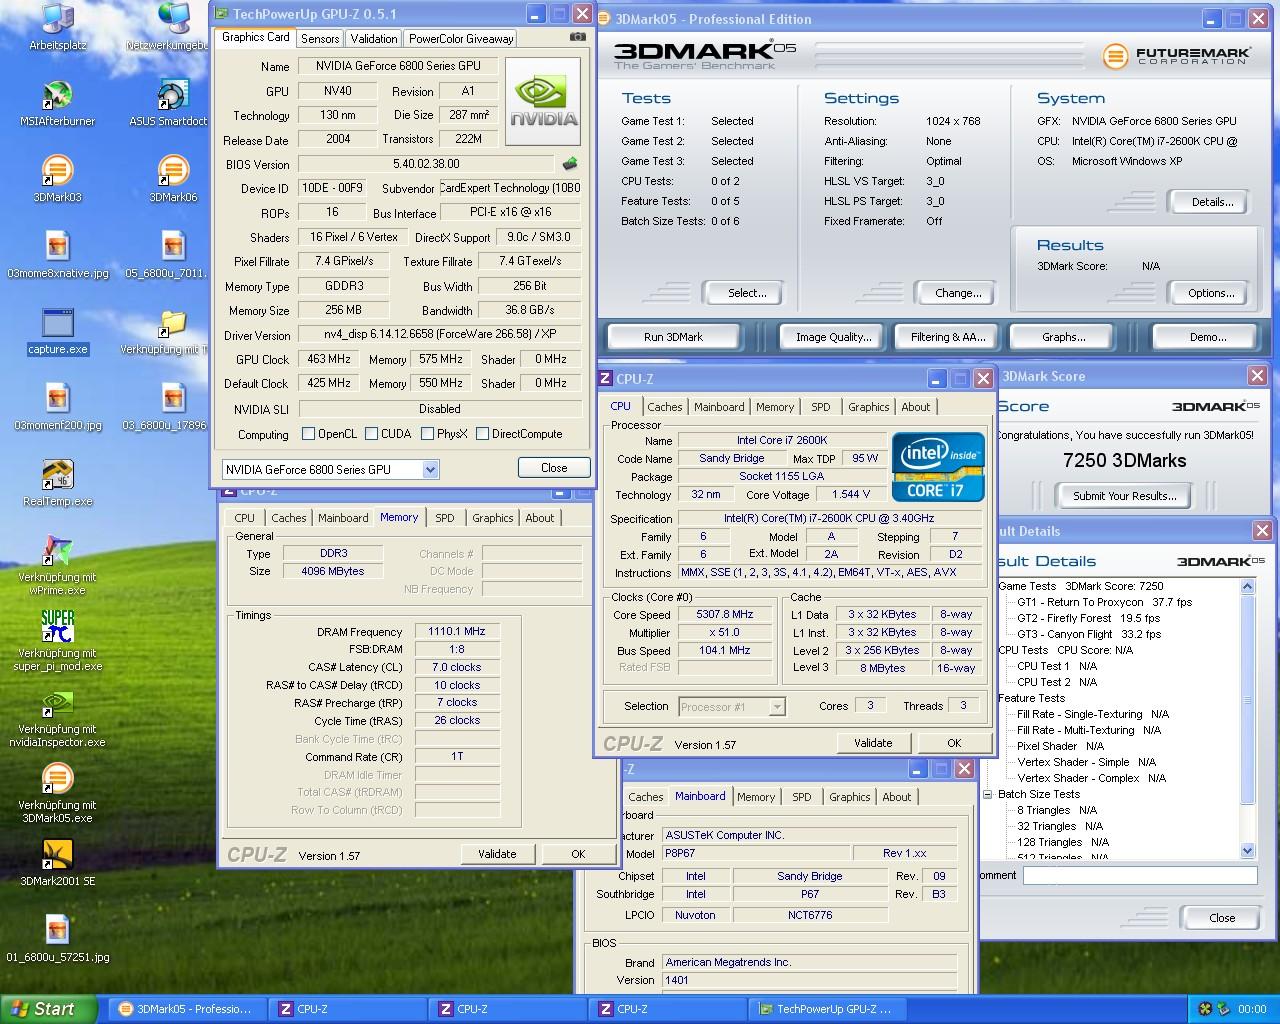The width and height of the screenshot is (1280, 1024).
Task: Click the GPU-Z screenshot camera icon
Action: click(x=577, y=37)
